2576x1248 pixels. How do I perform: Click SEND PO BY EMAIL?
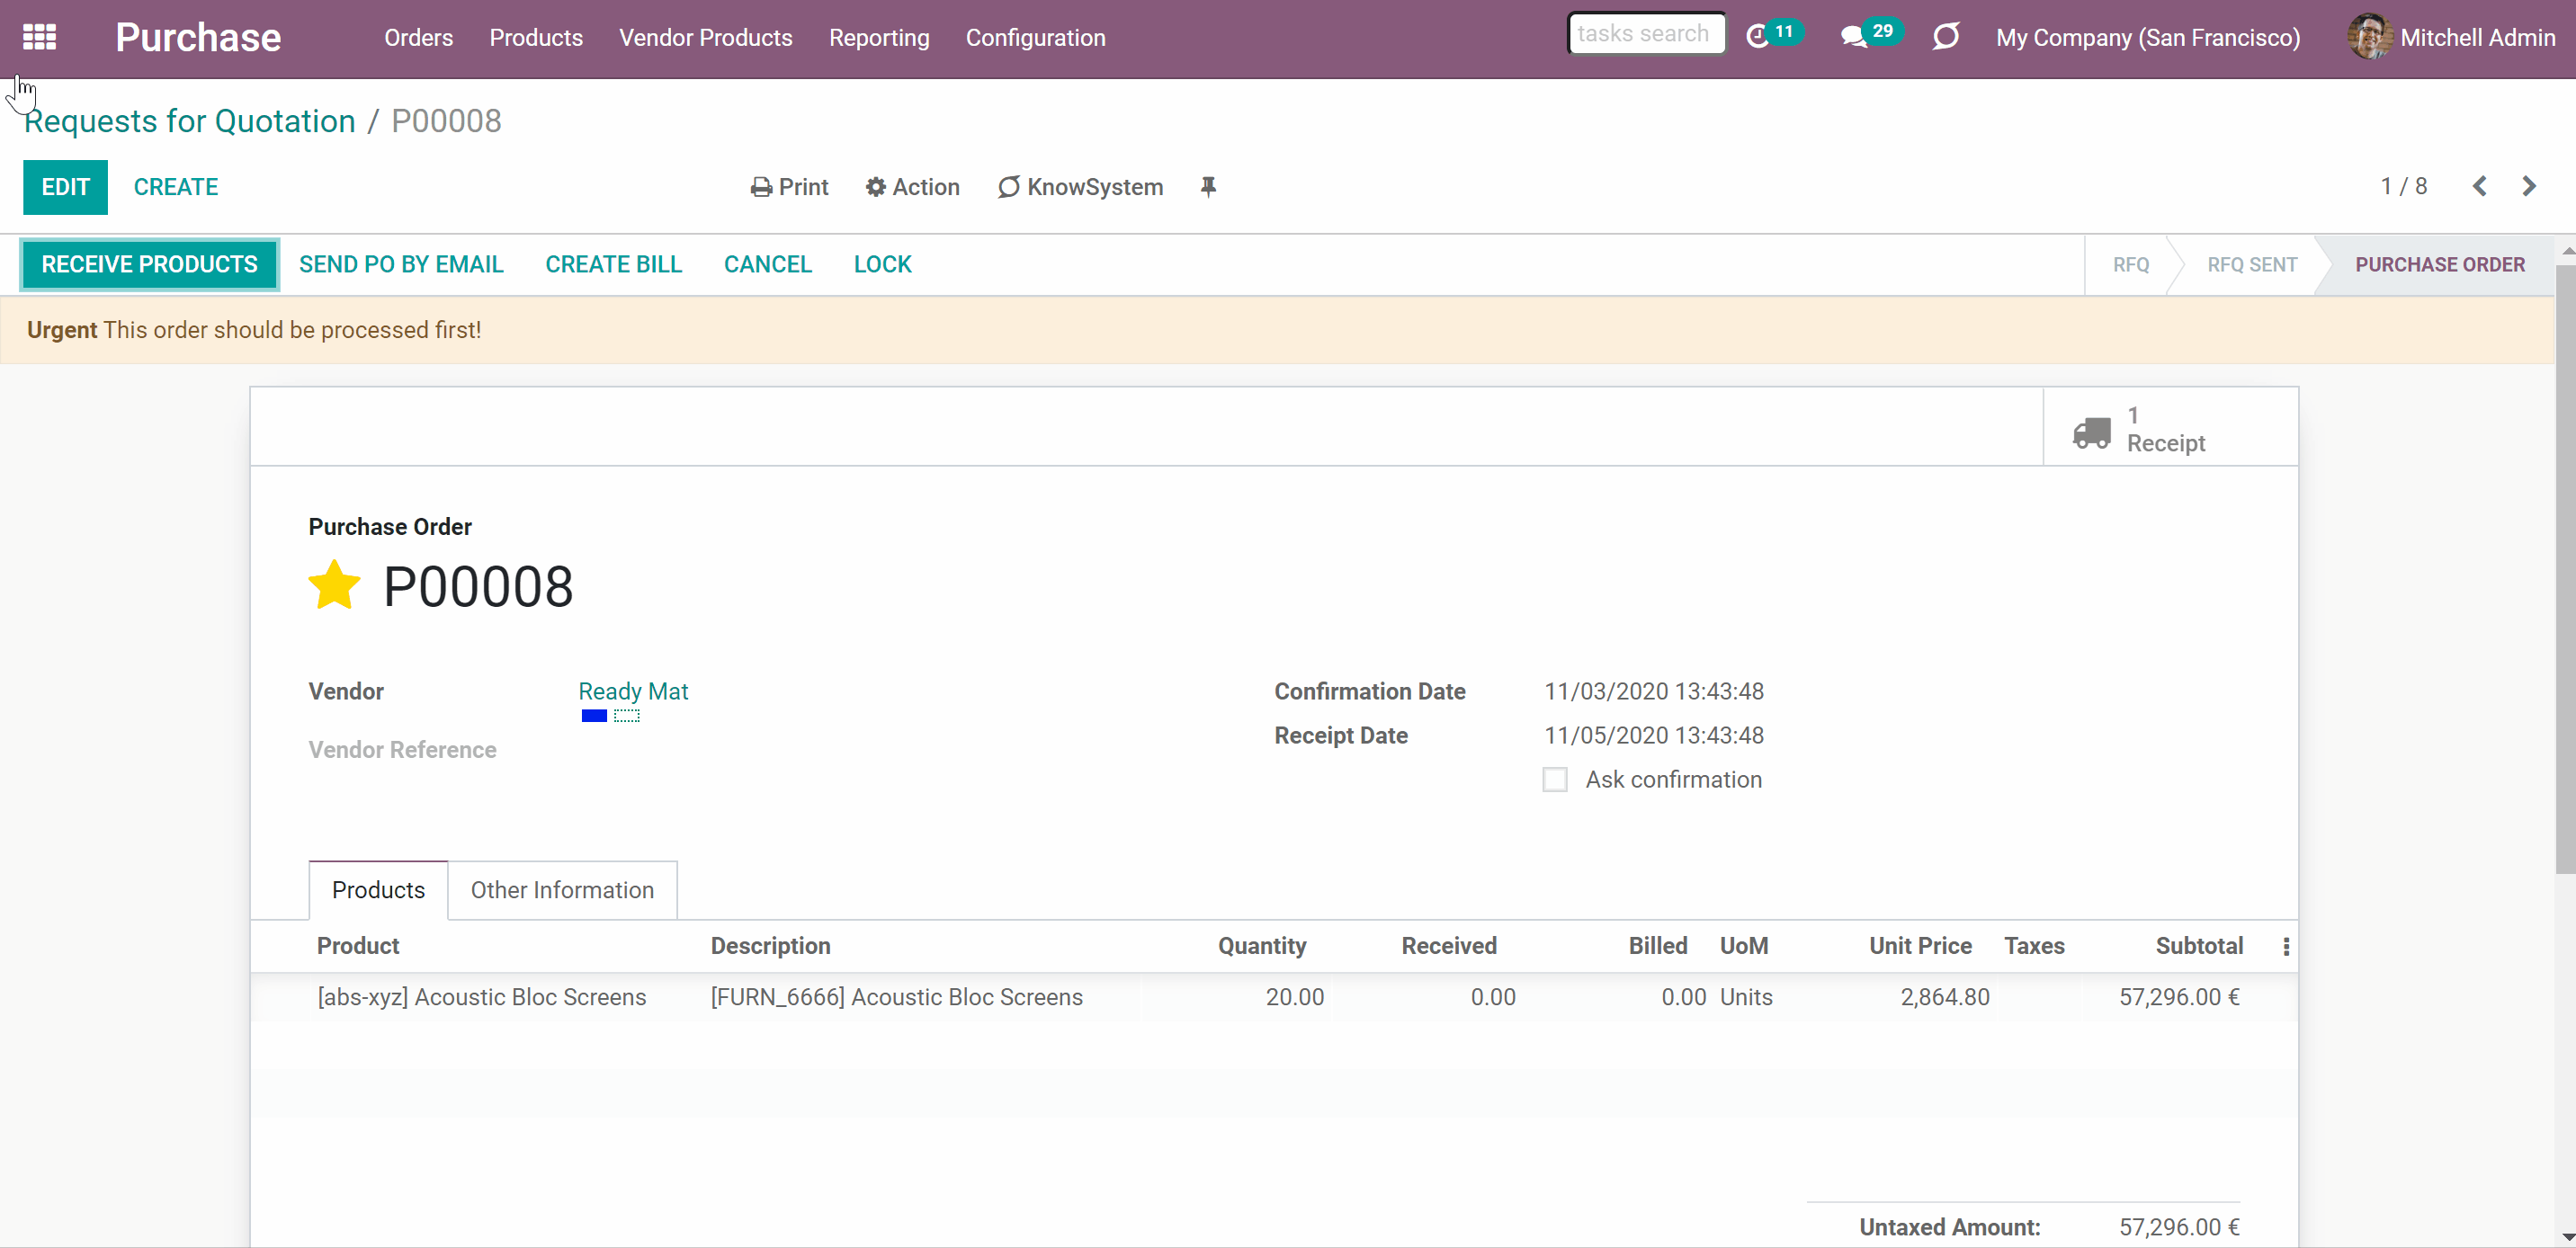401,264
